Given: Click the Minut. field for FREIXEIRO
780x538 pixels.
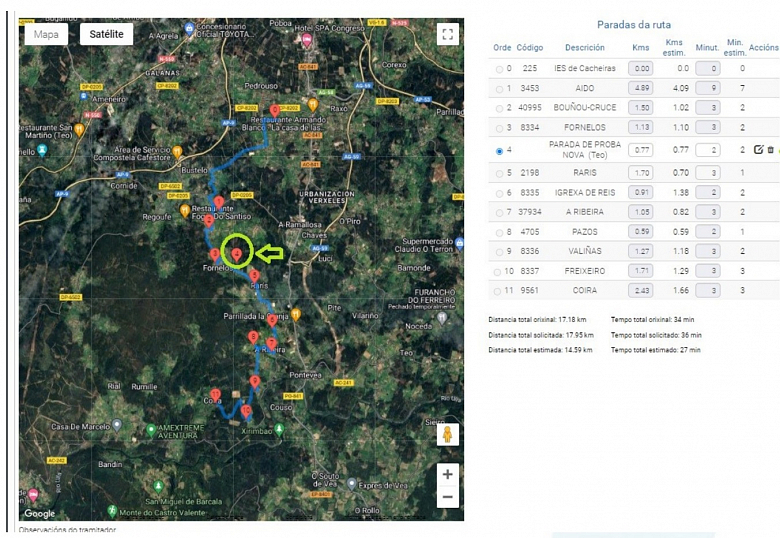Looking at the screenshot, I should click(707, 271).
